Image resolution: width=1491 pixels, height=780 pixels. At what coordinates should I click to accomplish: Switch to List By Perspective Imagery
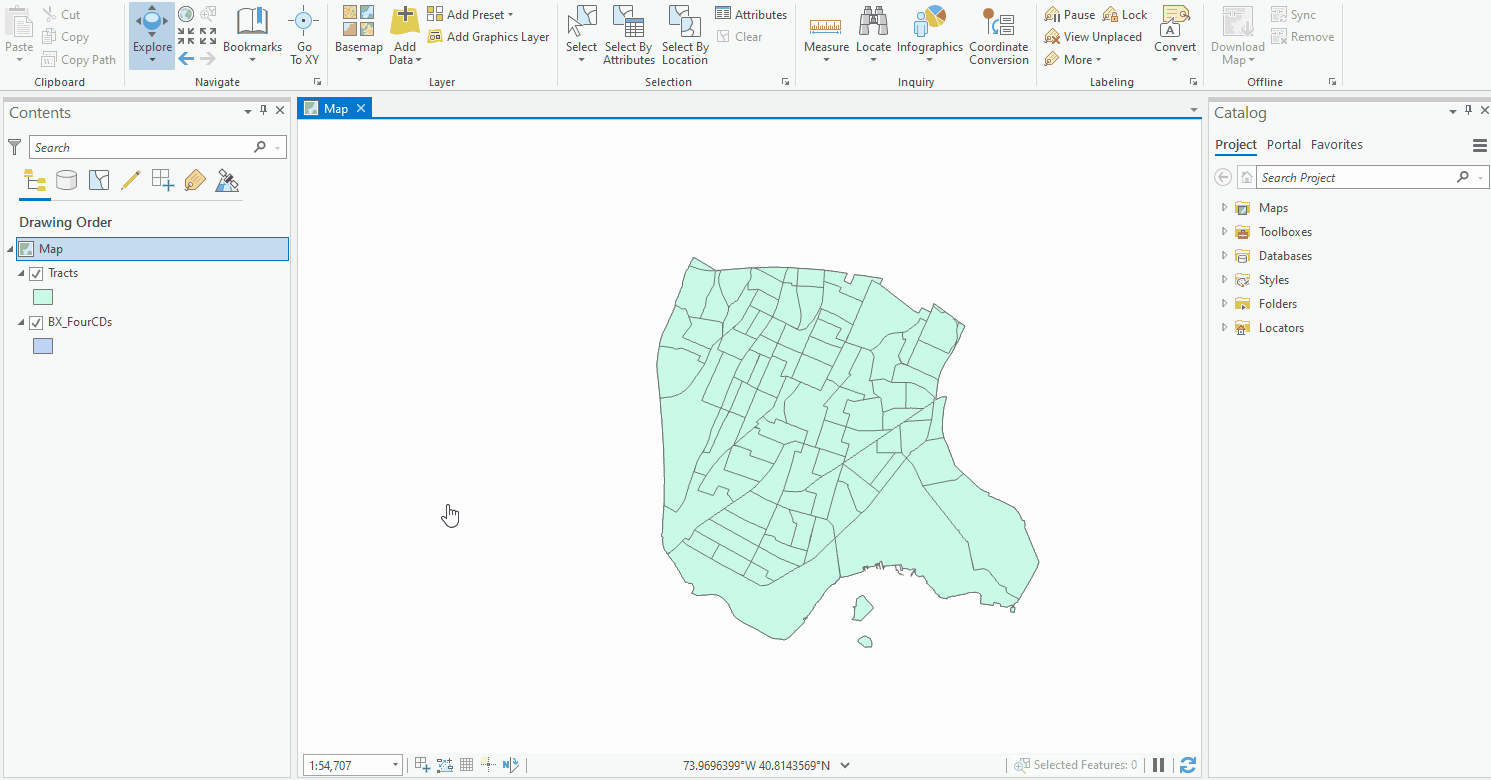(x=227, y=180)
